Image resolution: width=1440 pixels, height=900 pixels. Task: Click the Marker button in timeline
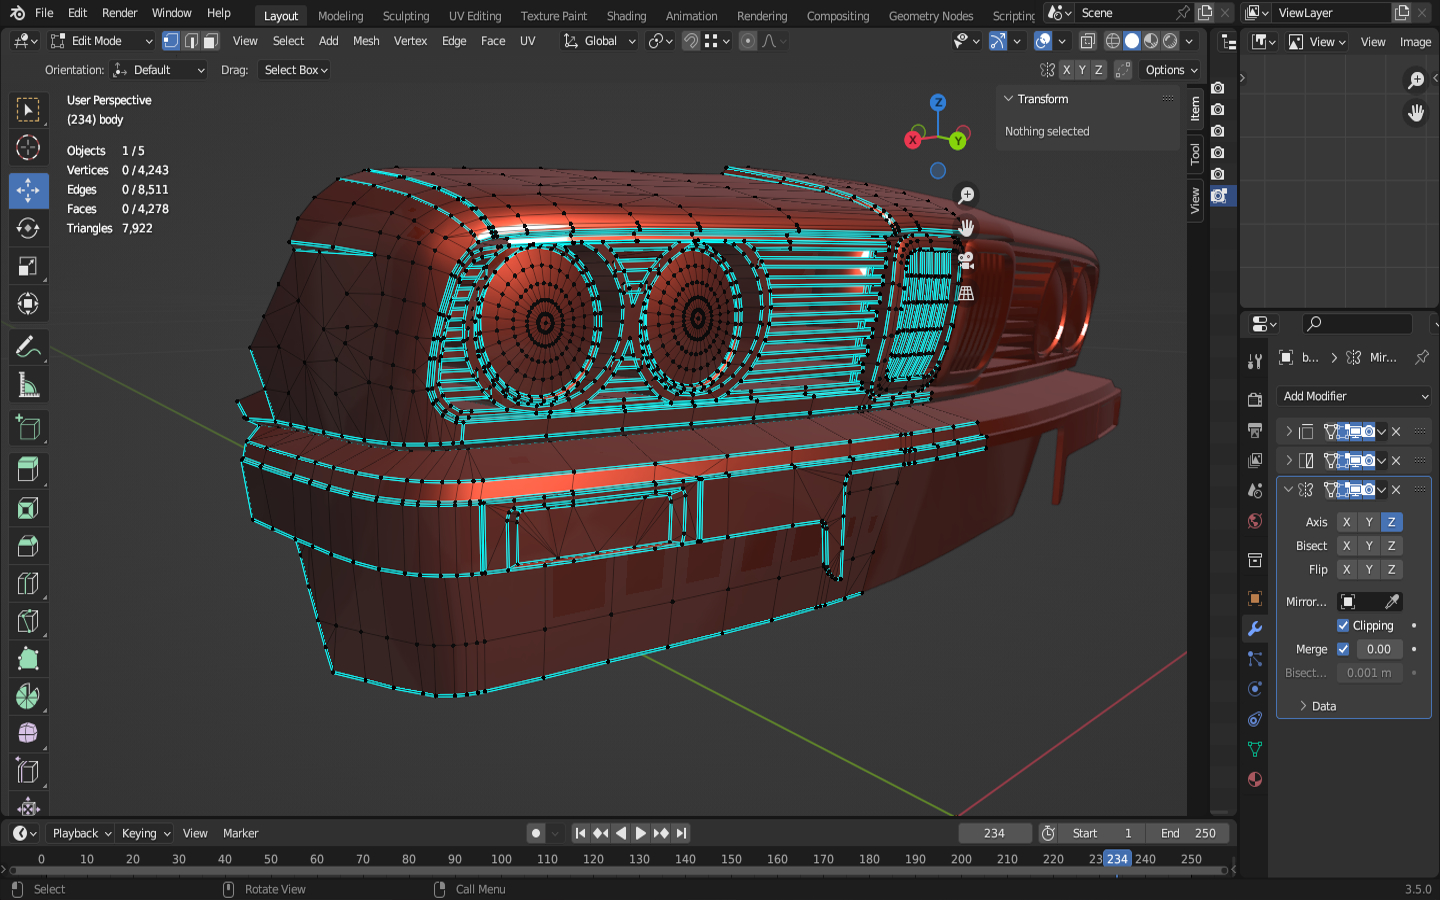(x=240, y=833)
